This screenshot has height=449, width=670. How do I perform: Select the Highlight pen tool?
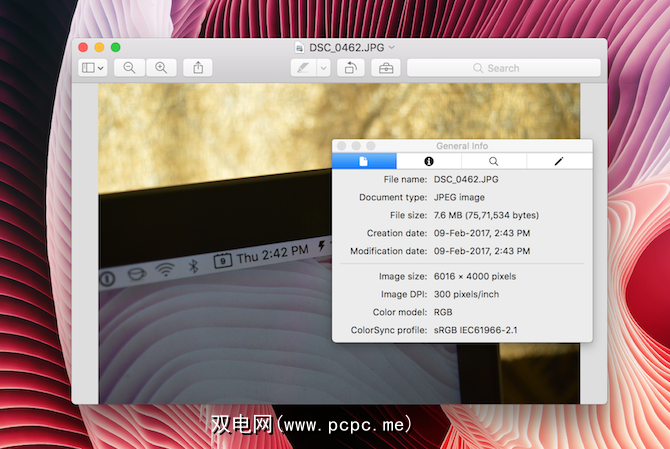(x=301, y=68)
